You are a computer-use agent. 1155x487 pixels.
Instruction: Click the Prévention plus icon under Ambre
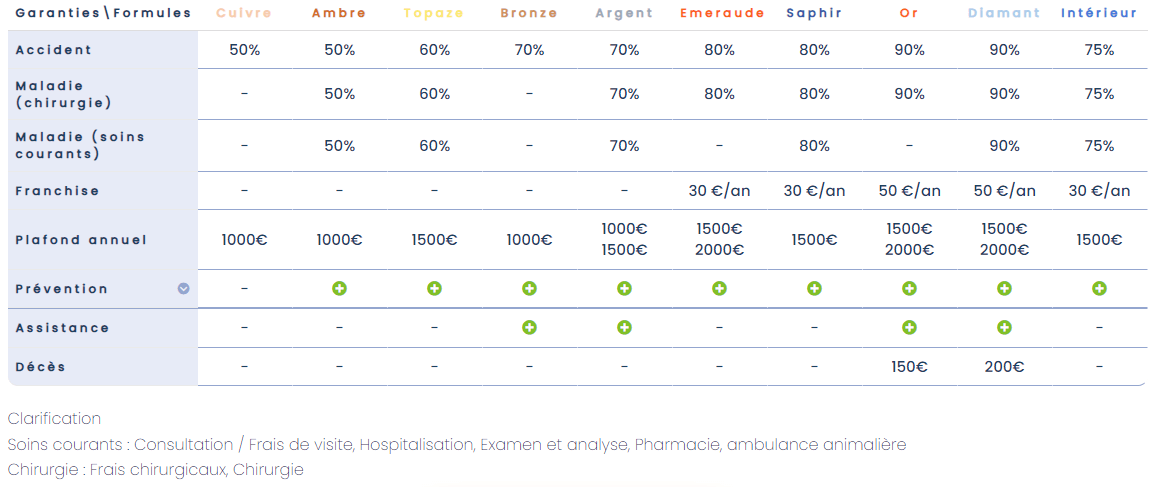coord(339,289)
